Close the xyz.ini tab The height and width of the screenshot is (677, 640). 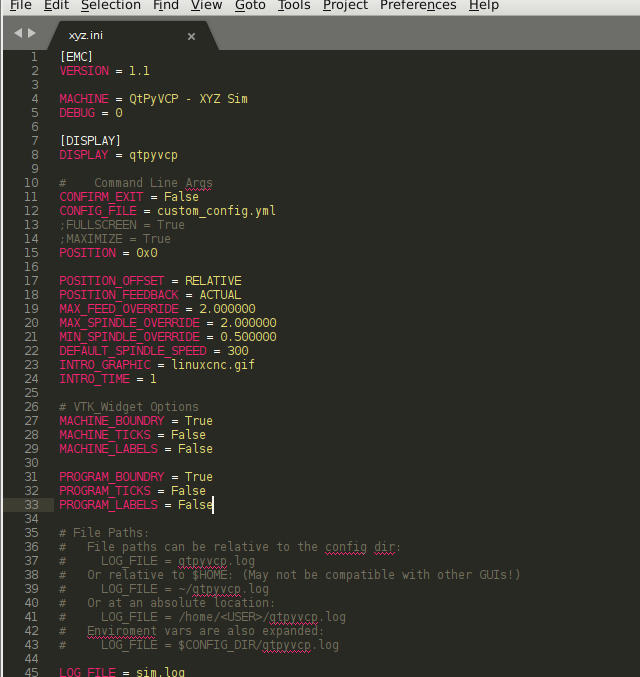[x=191, y=37]
